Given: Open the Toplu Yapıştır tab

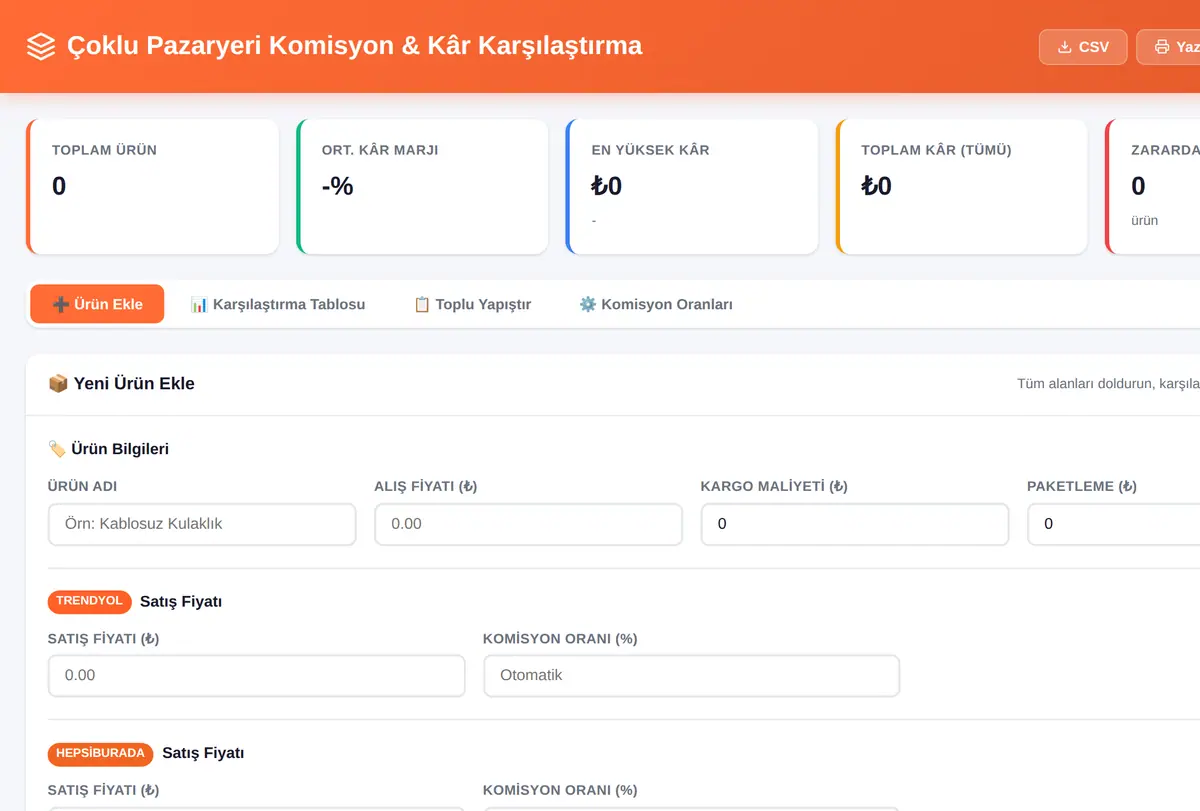Looking at the screenshot, I should tap(472, 304).
